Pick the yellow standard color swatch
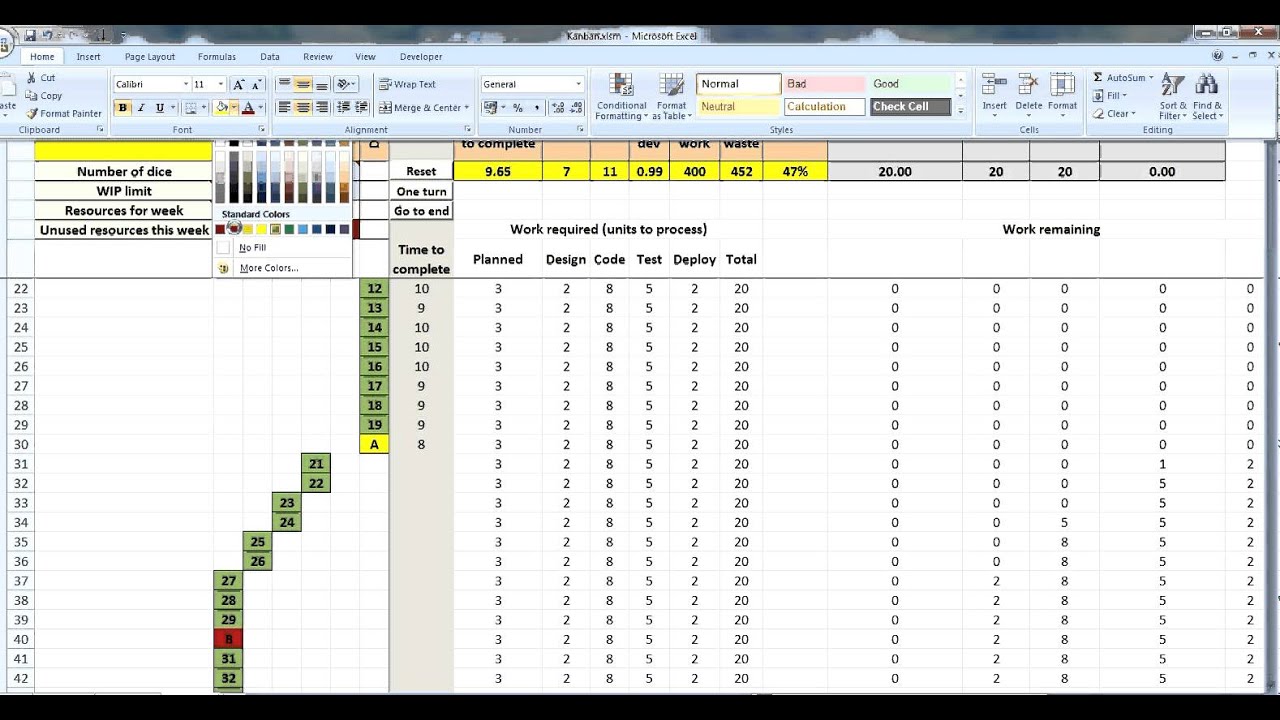Image resolution: width=1280 pixels, height=720 pixels. (x=262, y=229)
